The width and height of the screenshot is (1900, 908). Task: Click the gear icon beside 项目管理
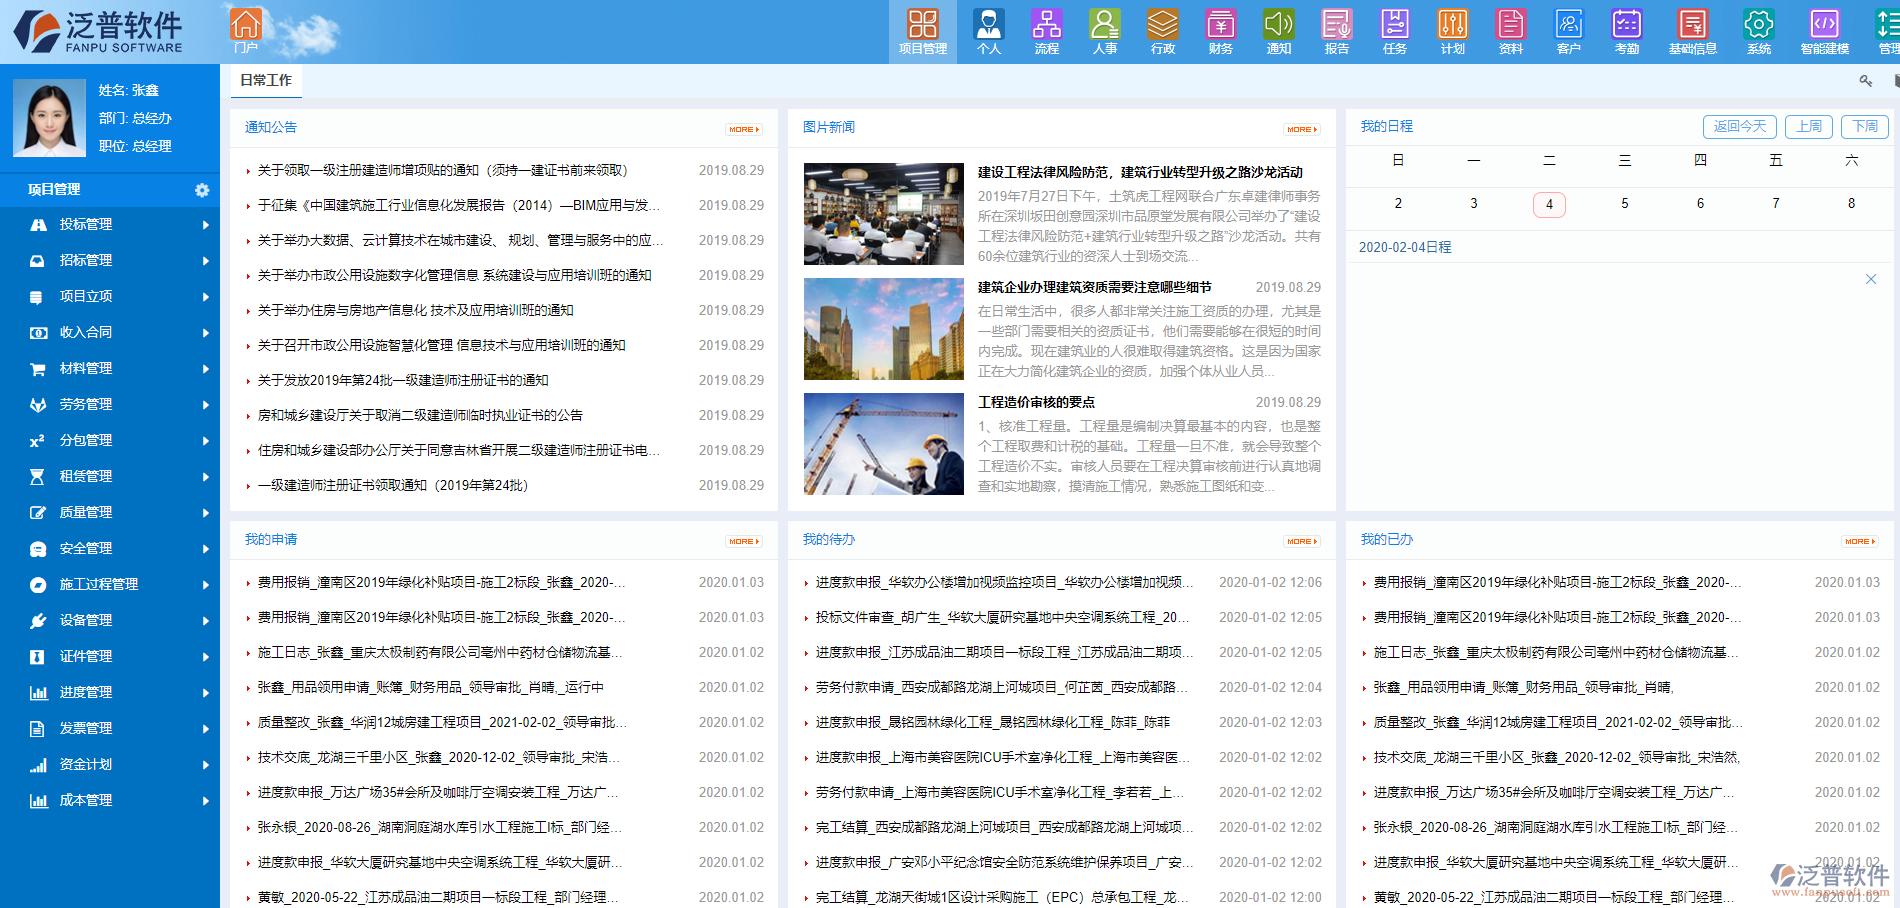[203, 189]
